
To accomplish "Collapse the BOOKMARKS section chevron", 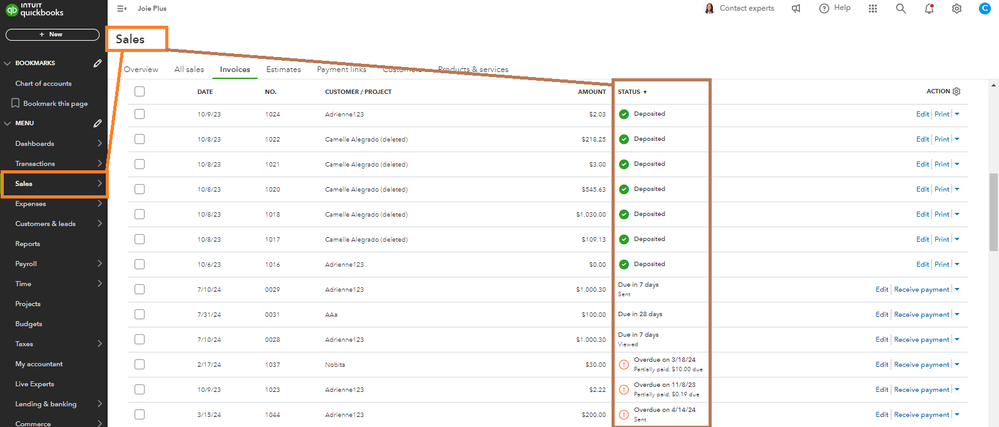I will pos(8,63).
